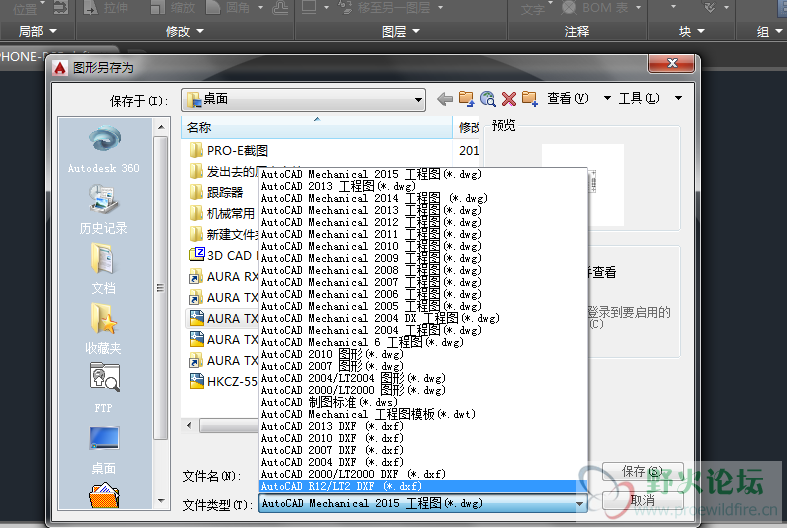This screenshot has width=787, height=528.
Task: Select the HKCZ-55 drawing file
Action: 223,381
